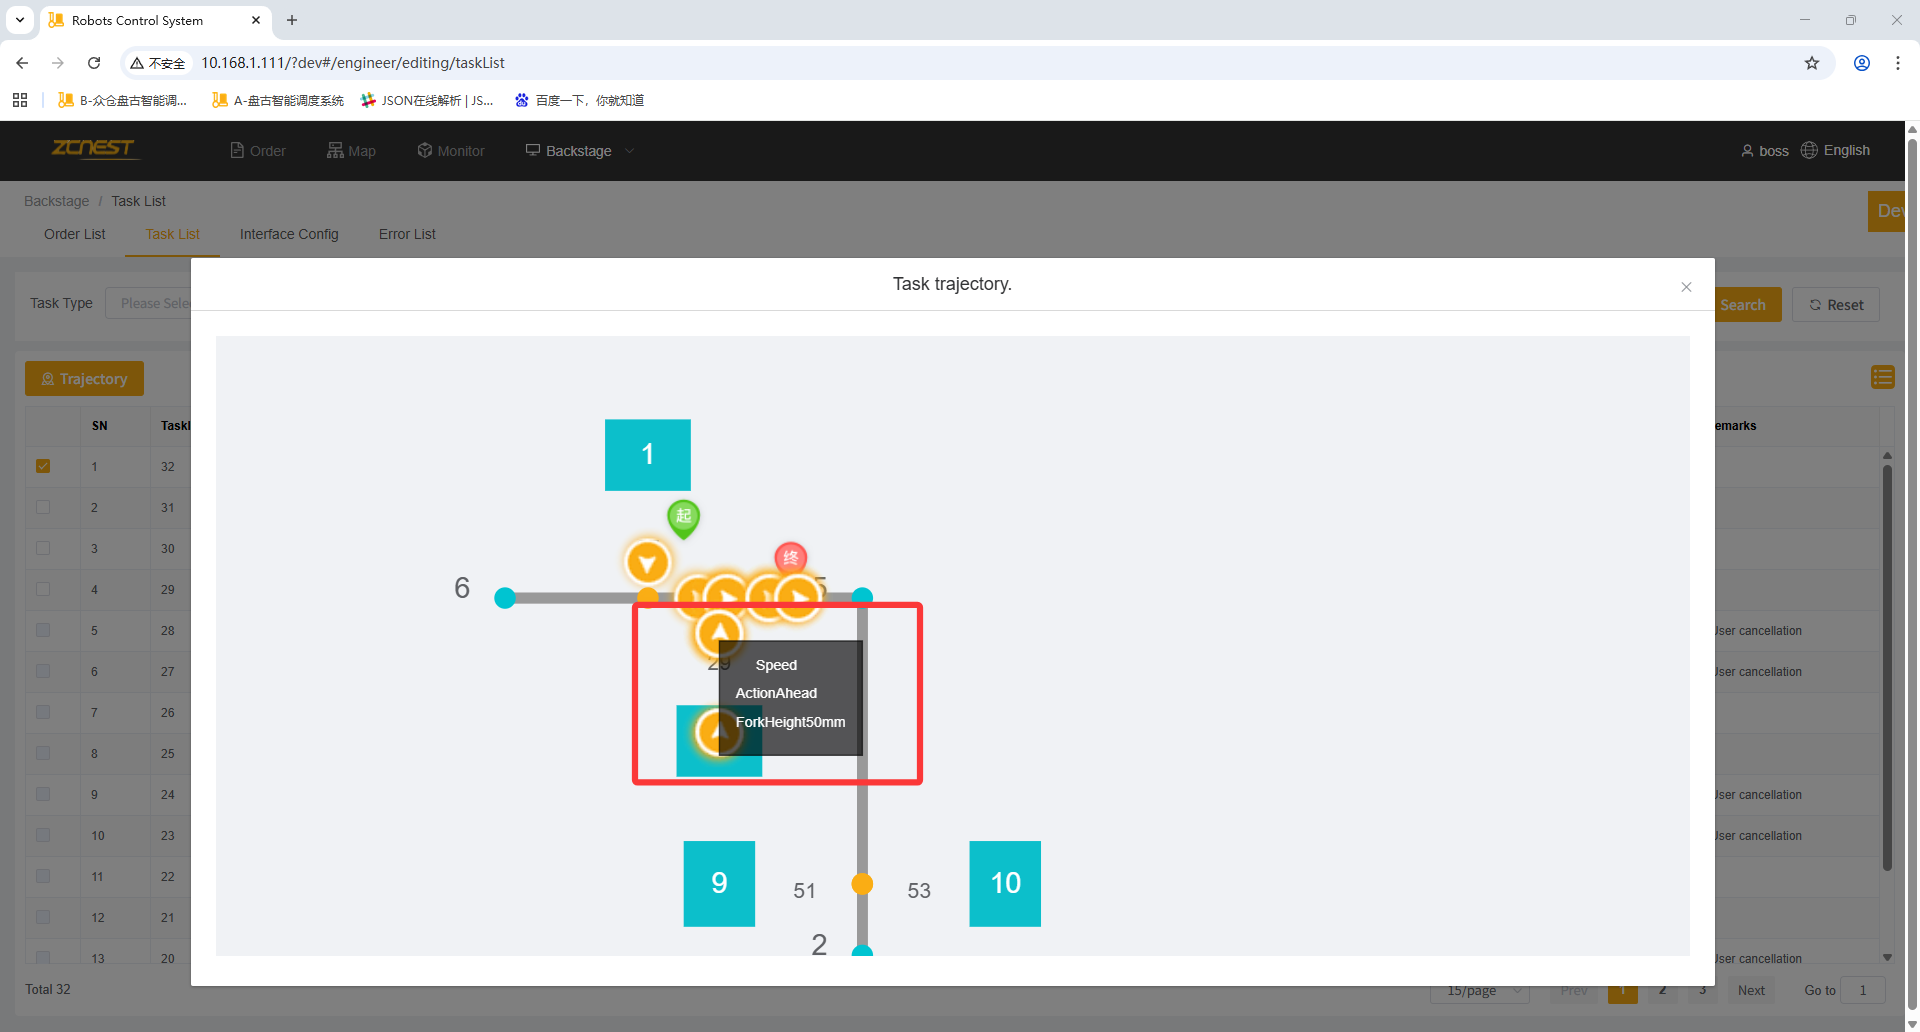This screenshot has height=1032, width=1920.
Task: Open the 15/page size dropdown
Action: [1480, 990]
